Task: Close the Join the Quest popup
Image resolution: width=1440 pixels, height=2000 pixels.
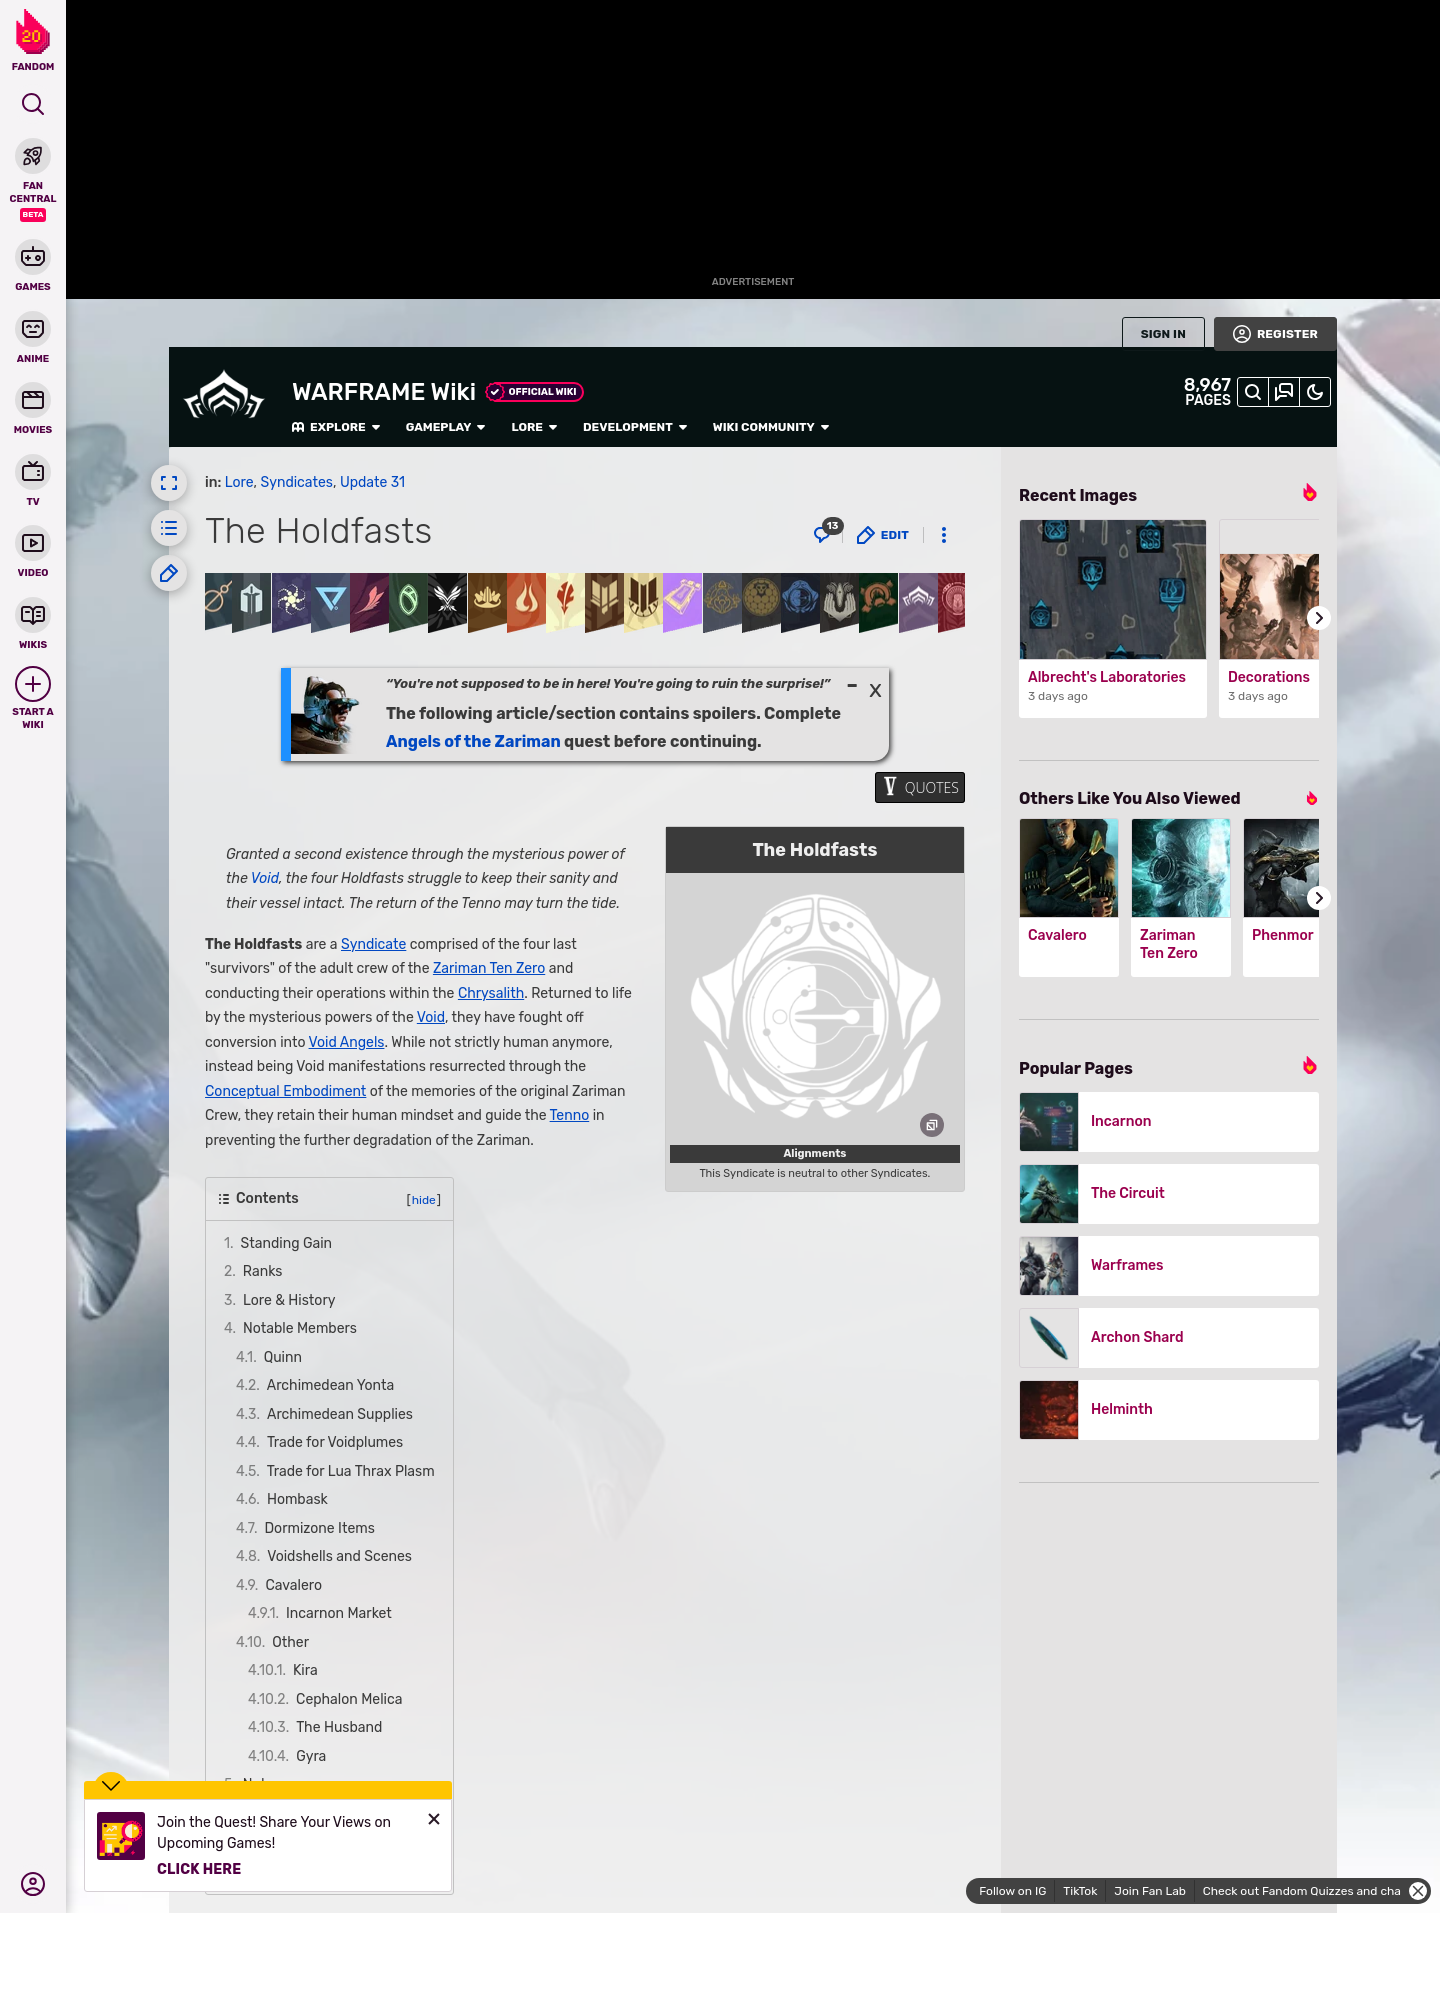Action: tap(434, 1819)
